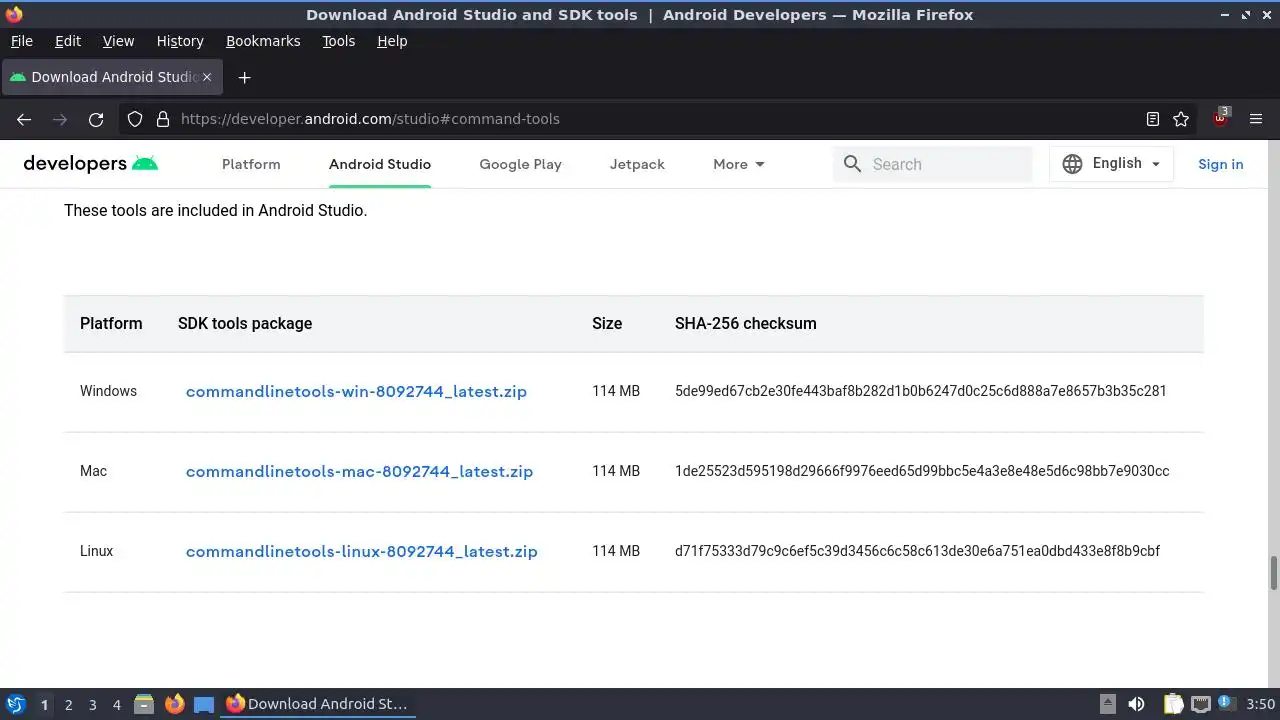Open the Firefox hamburger application menu

pos(1256,119)
